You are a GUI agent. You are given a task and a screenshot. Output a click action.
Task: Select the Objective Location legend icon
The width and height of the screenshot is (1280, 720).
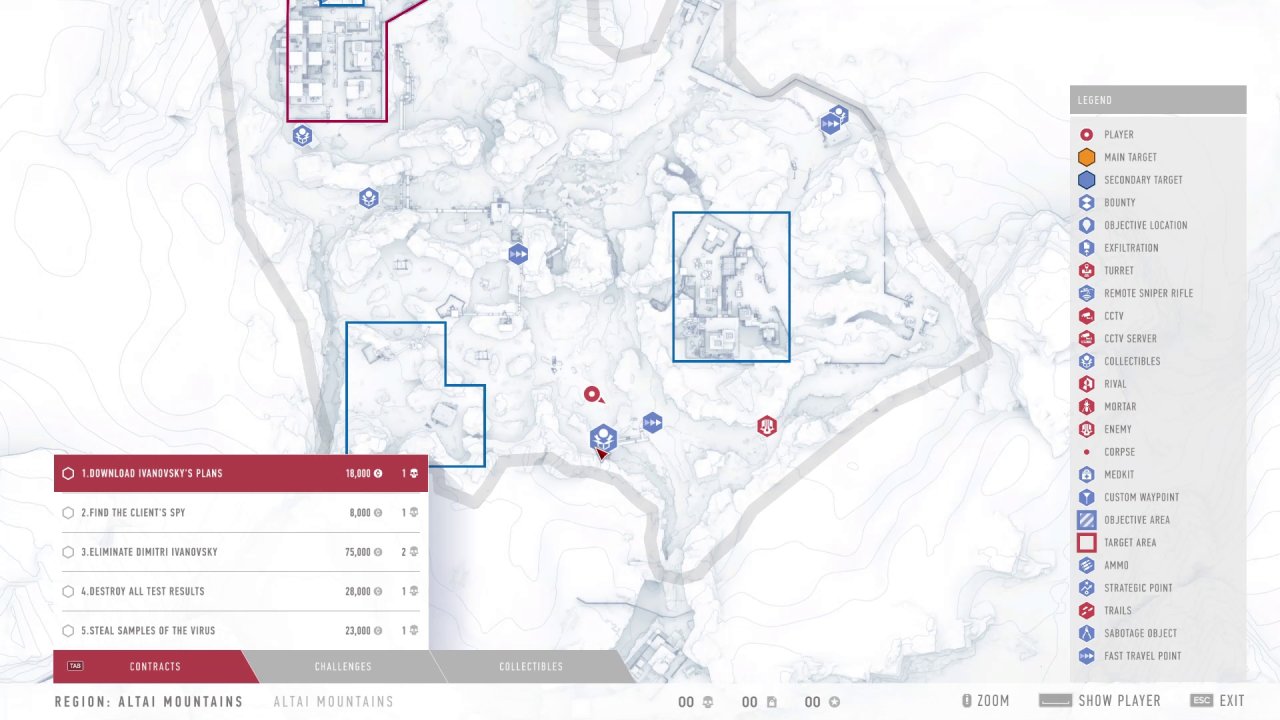[x=1087, y=225]
